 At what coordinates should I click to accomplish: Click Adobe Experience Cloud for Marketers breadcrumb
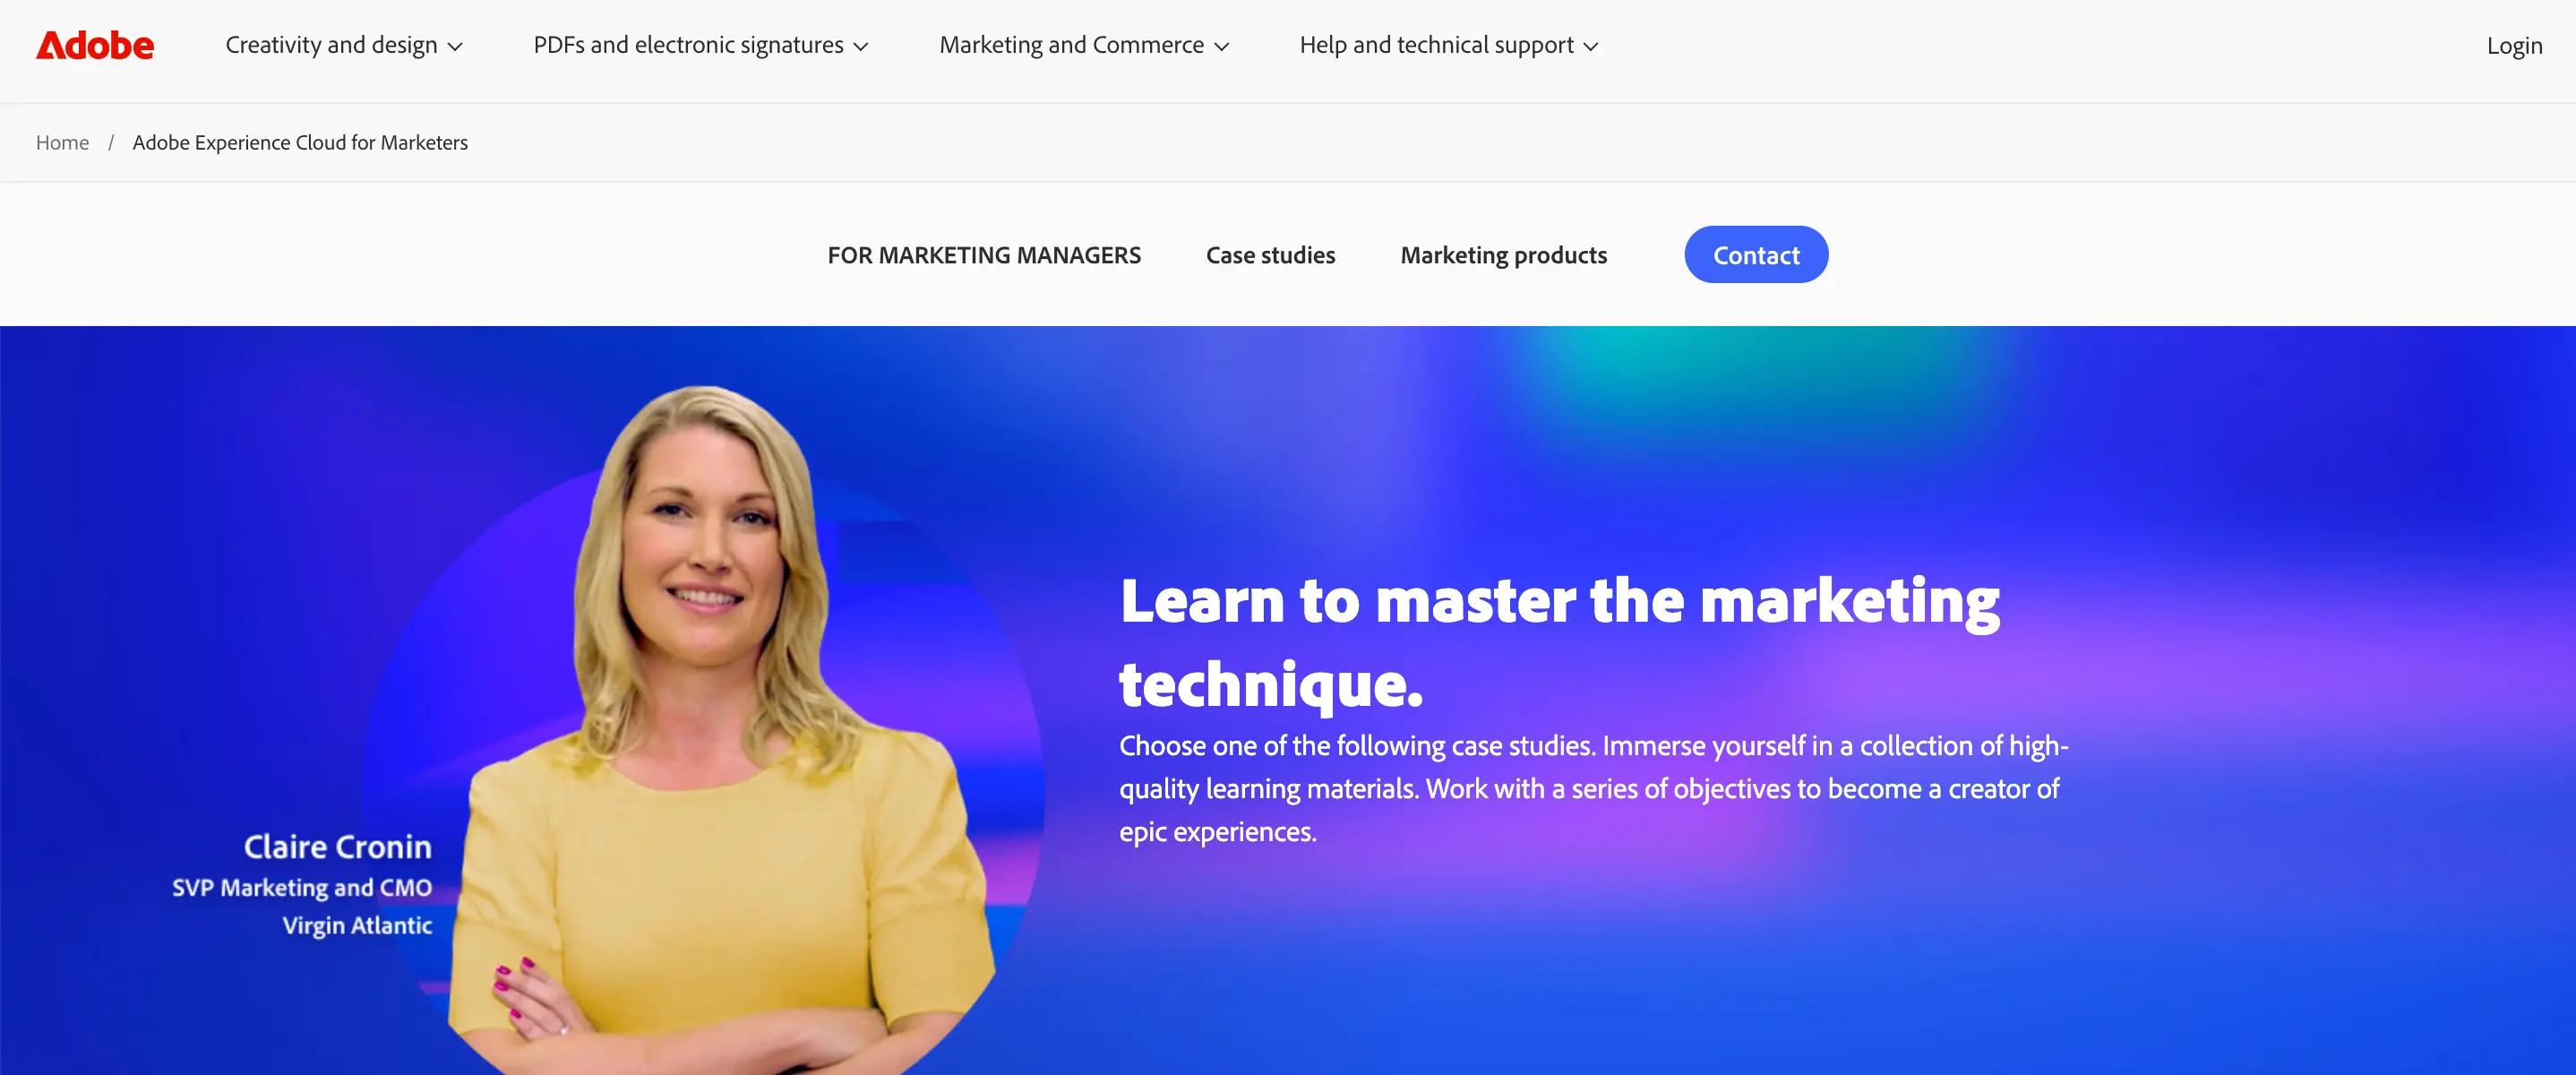click(x=300, y=142)
